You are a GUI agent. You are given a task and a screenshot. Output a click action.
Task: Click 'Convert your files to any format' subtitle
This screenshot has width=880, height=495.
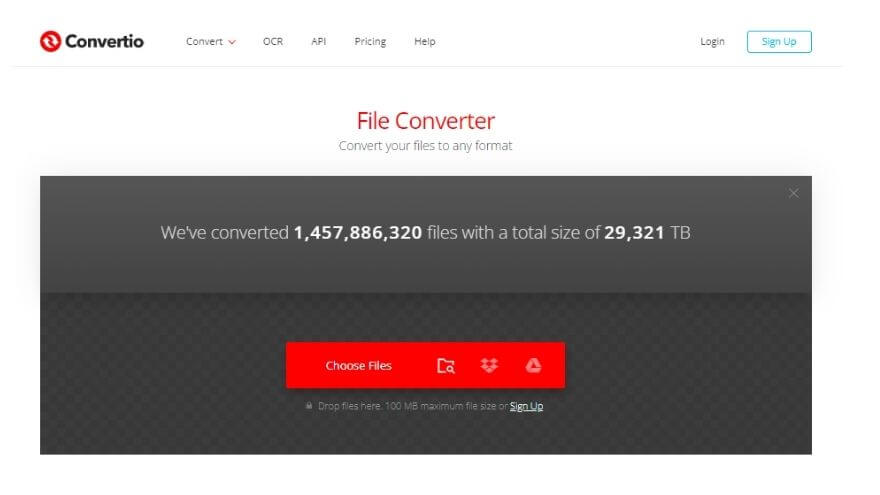pos(426,146)
